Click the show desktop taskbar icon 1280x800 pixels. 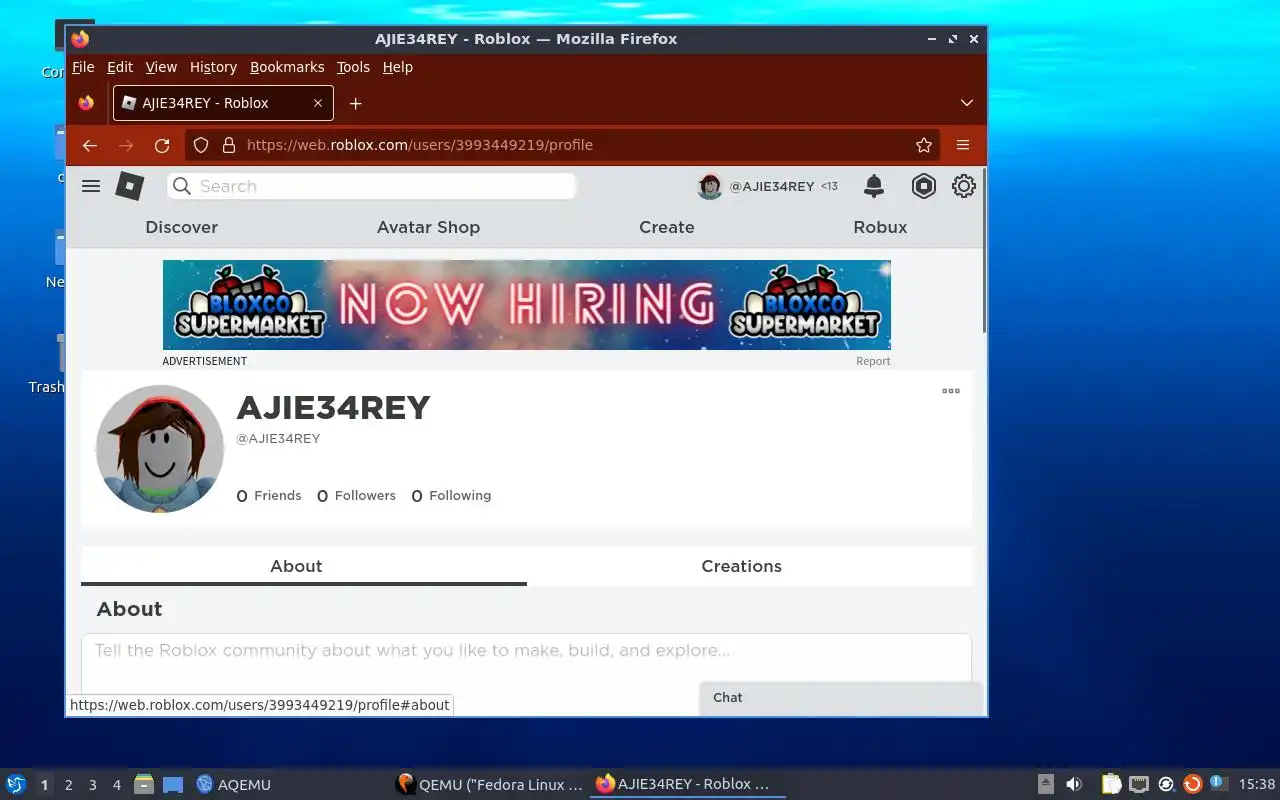tap(173, 785)
